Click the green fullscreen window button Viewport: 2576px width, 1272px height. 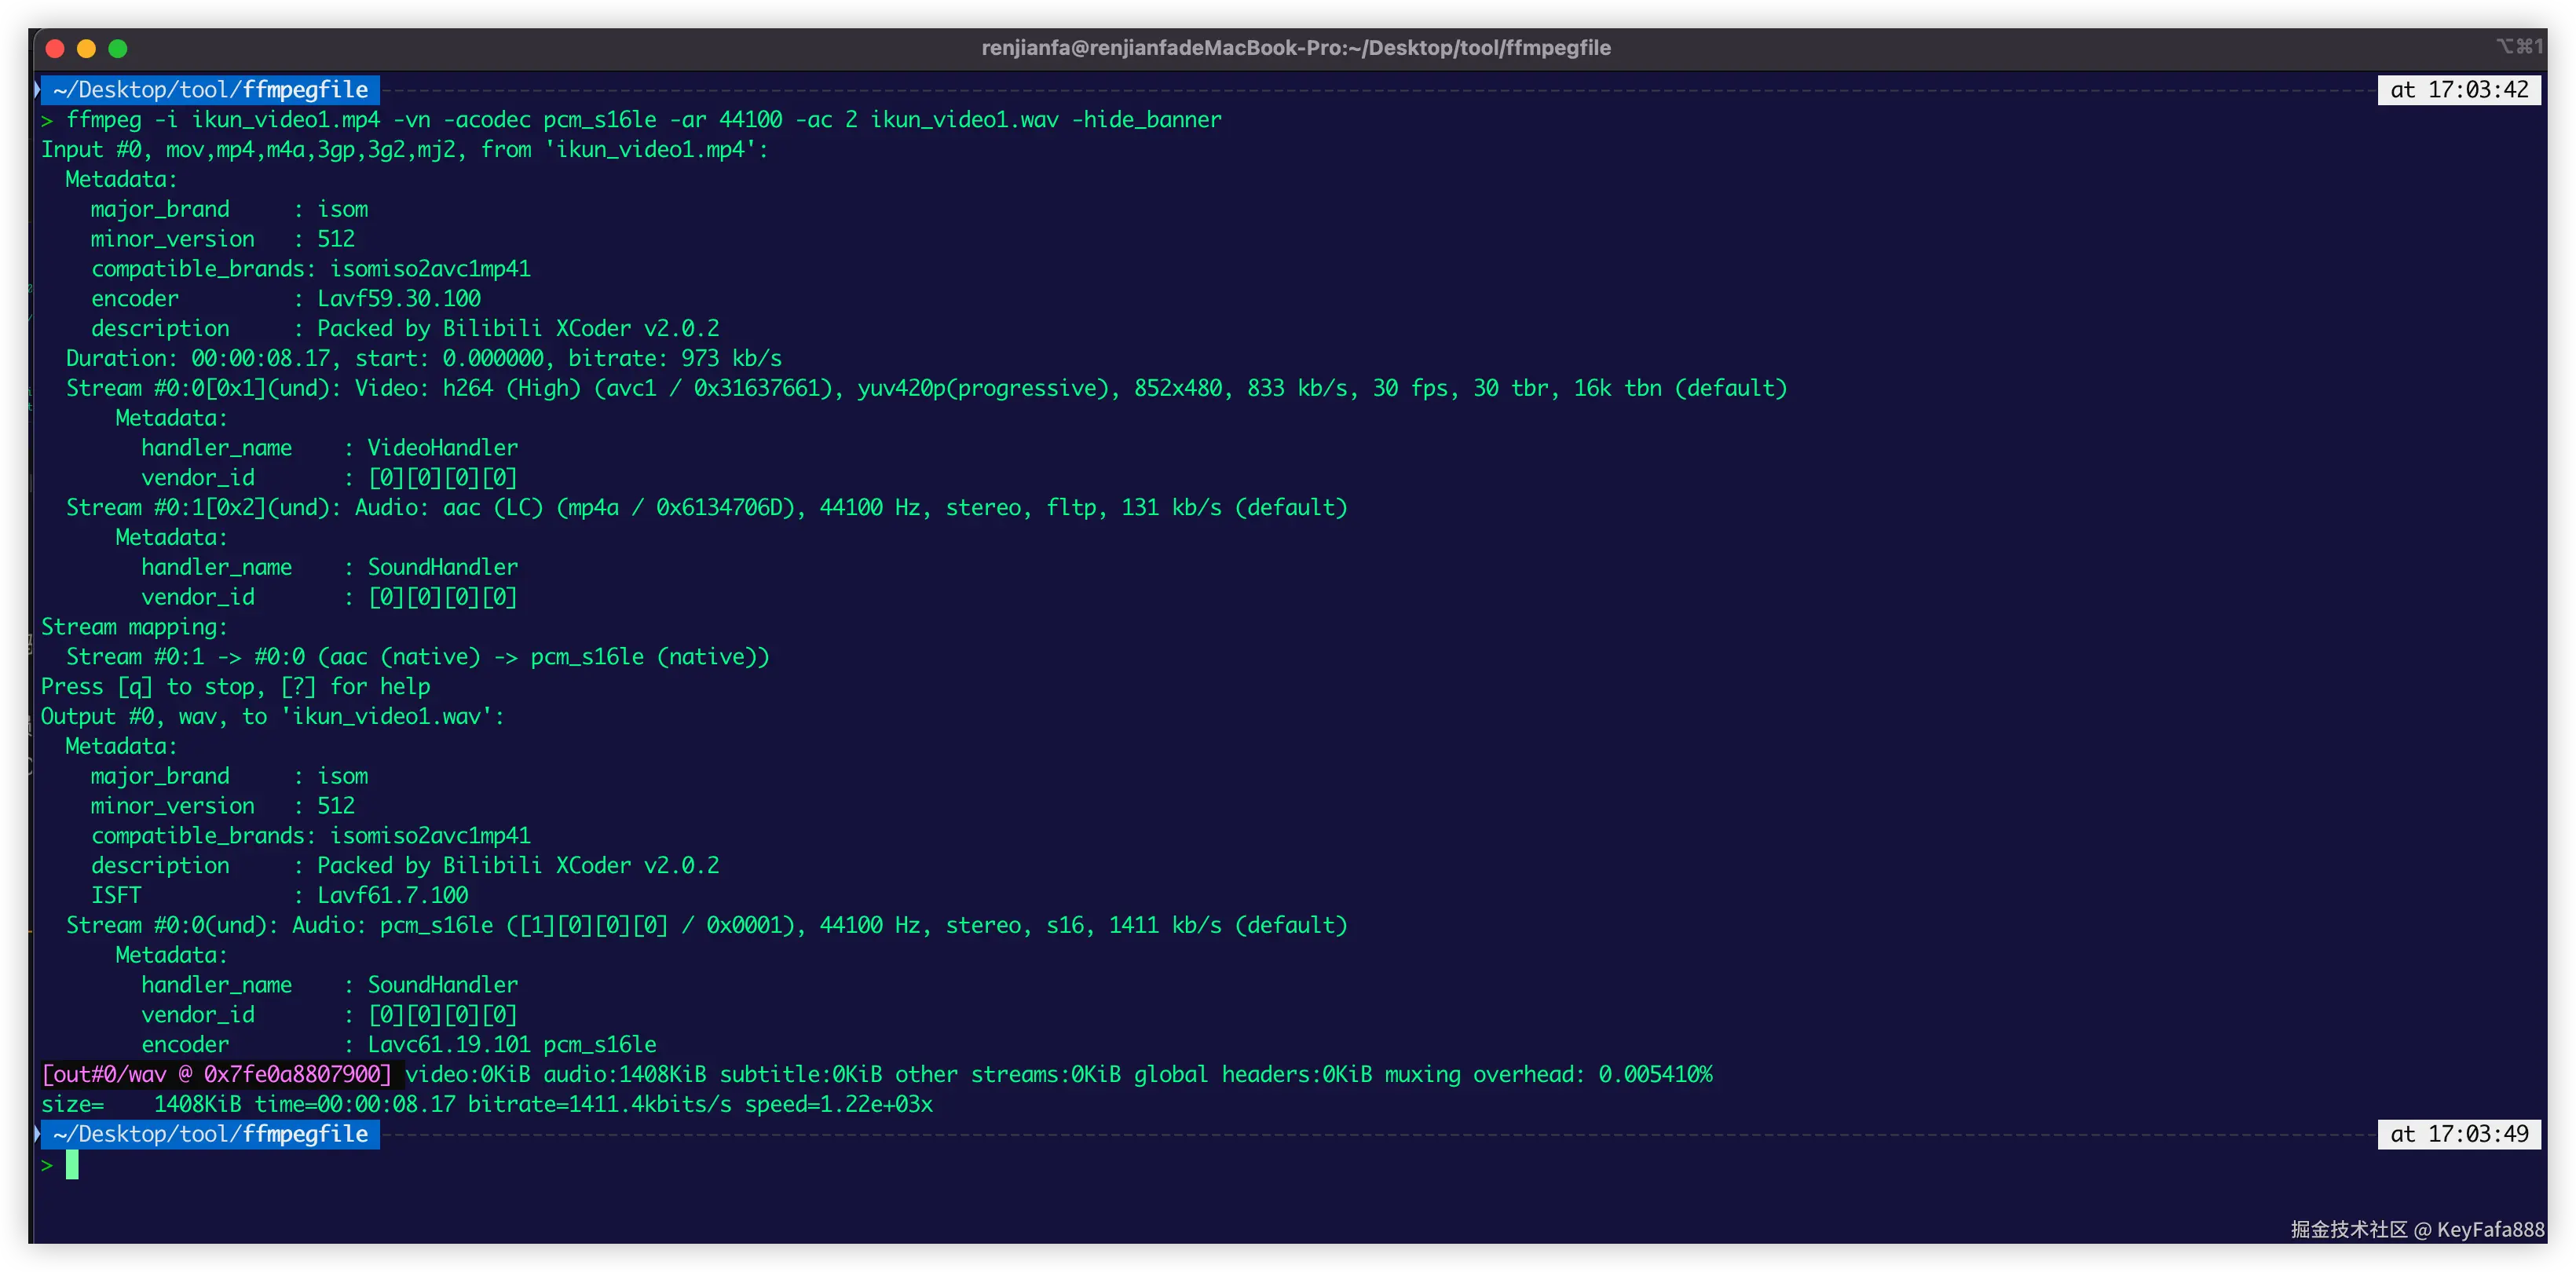tap(118, 48)
